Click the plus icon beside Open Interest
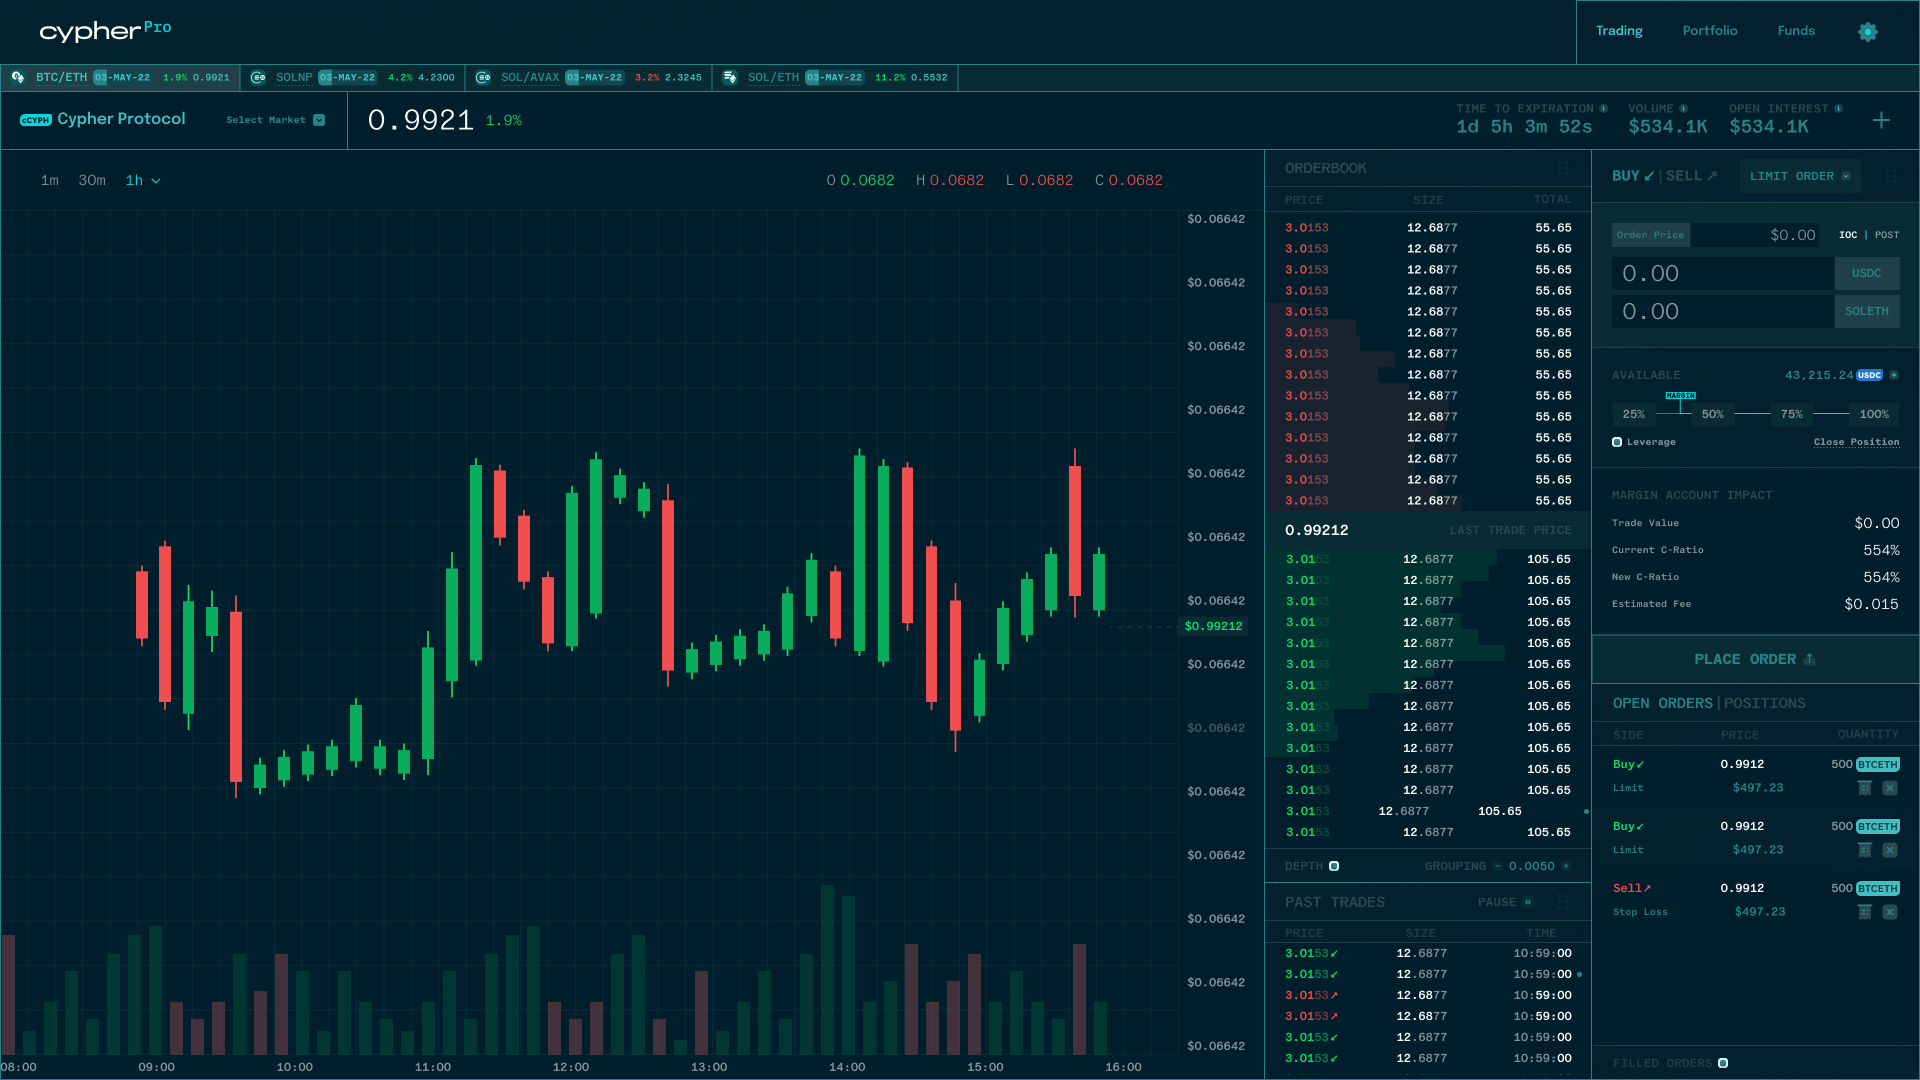The width and height of the screenshot is (1920, 1080). point(1881,120)
